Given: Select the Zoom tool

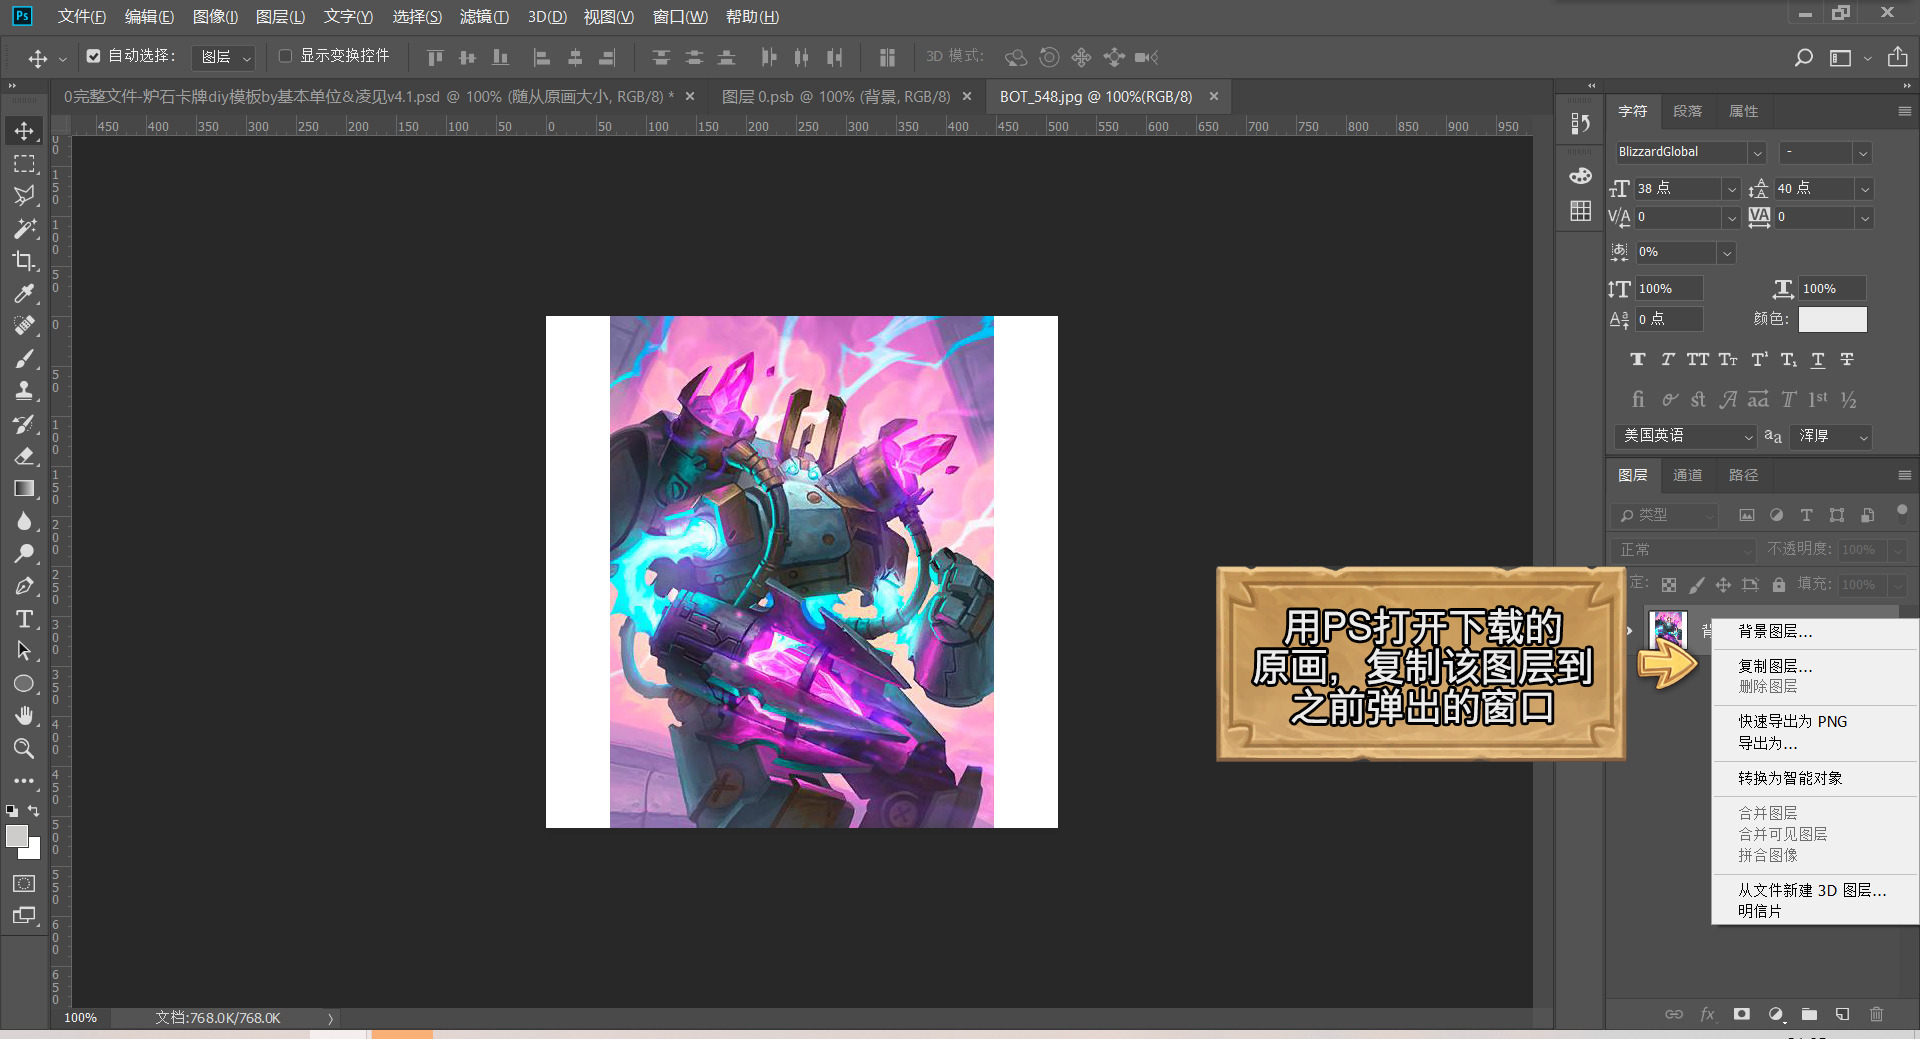Looking at the screenshot, I should tap(24, 749).
